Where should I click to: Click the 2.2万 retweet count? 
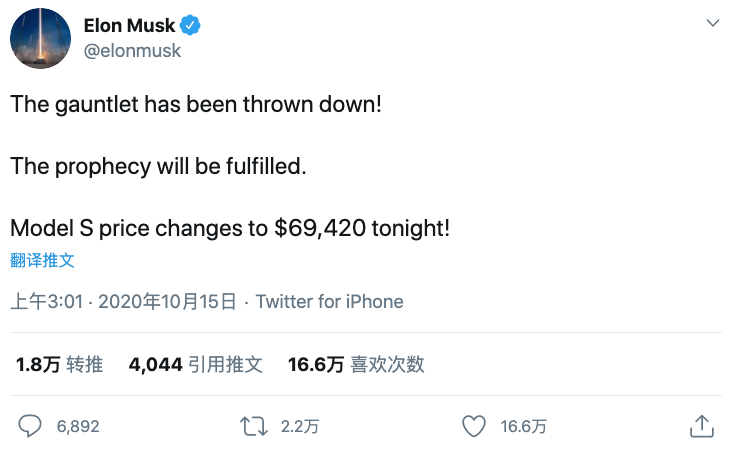[300, 427]
